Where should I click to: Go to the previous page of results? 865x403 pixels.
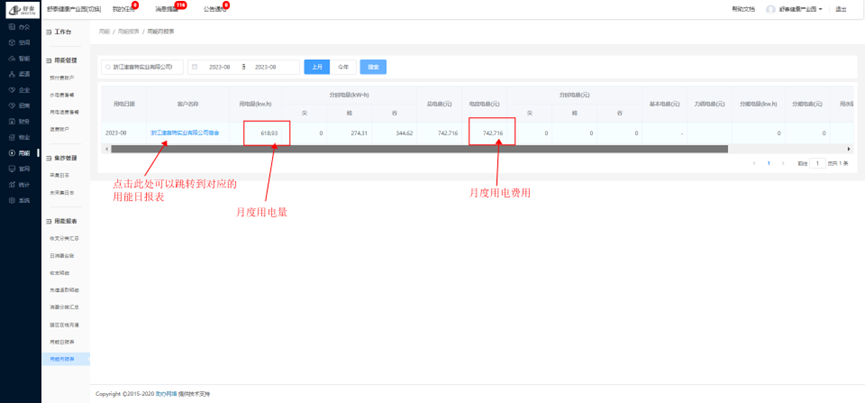754,164
